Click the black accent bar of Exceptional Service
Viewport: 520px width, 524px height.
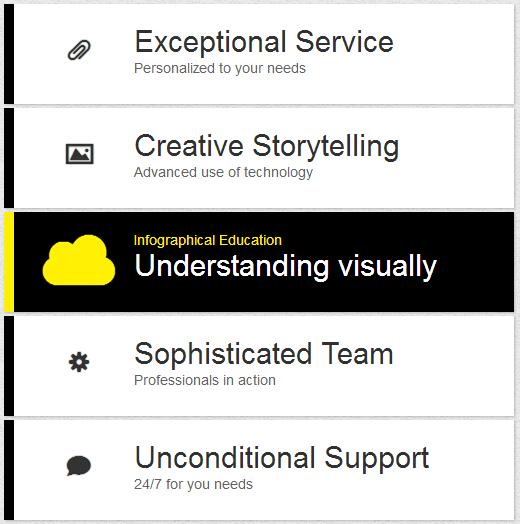9,54
